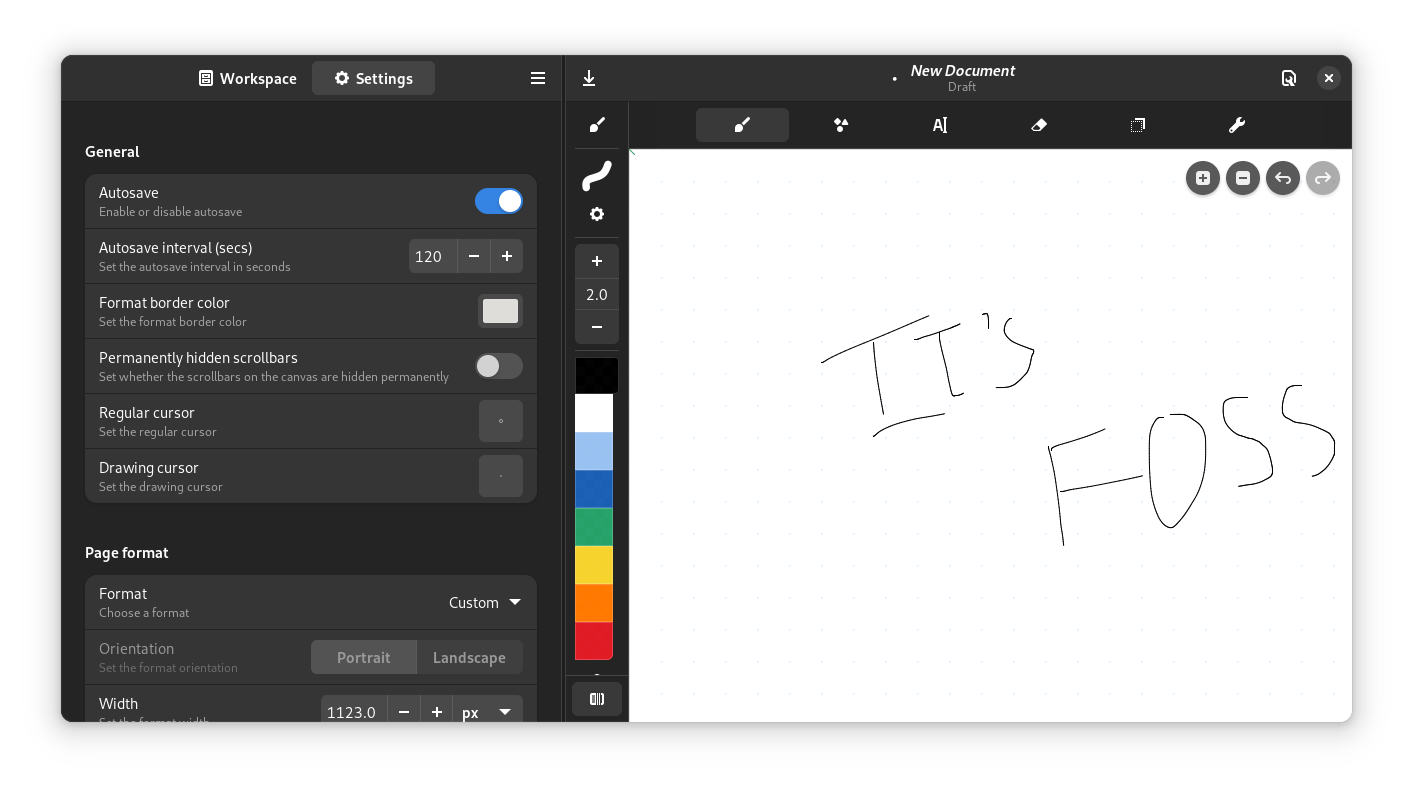Zoom in on canvas with plus button
The width and height of the screenshot is (1413, 789).
tap(1202, 179)
